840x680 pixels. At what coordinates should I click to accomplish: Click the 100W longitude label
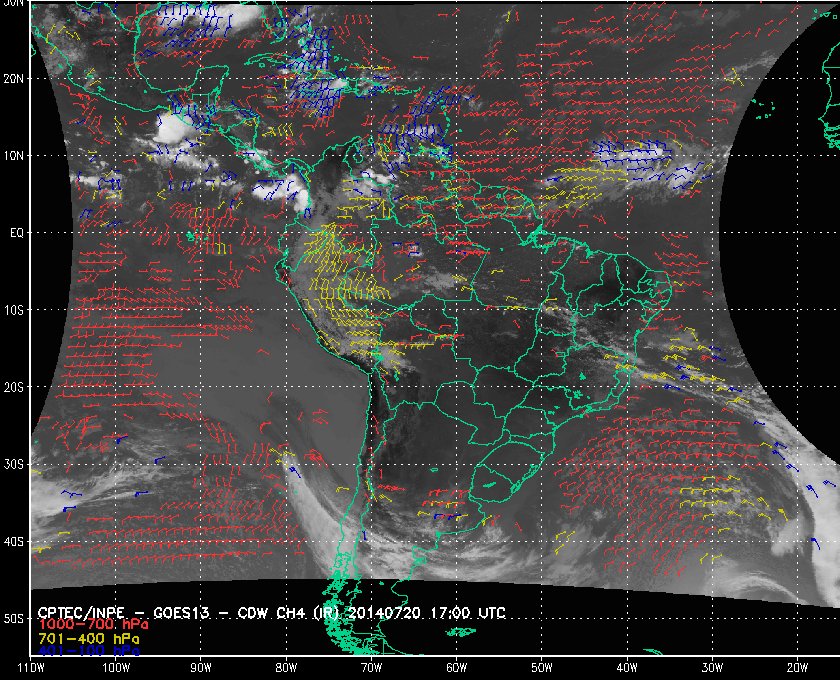(116, 667)
